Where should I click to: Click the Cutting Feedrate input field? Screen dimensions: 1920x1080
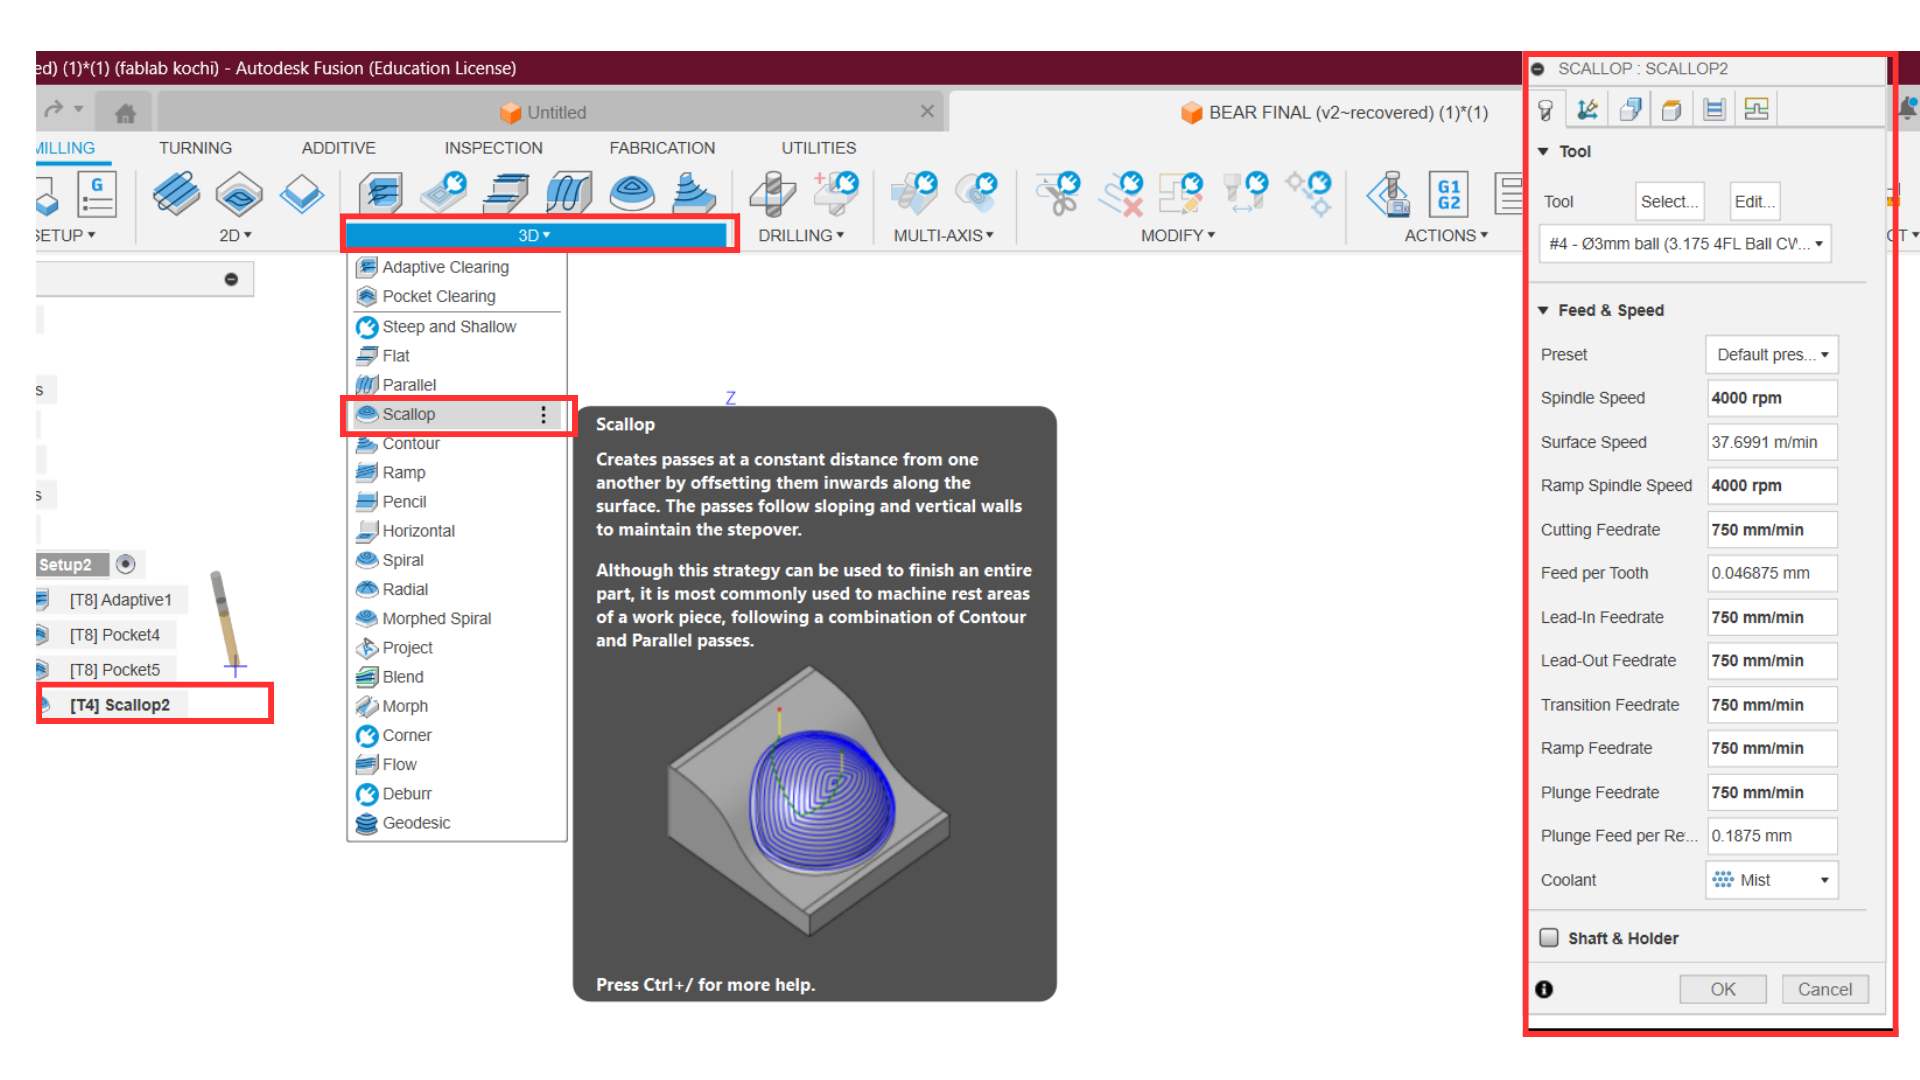click(1772, 530)
